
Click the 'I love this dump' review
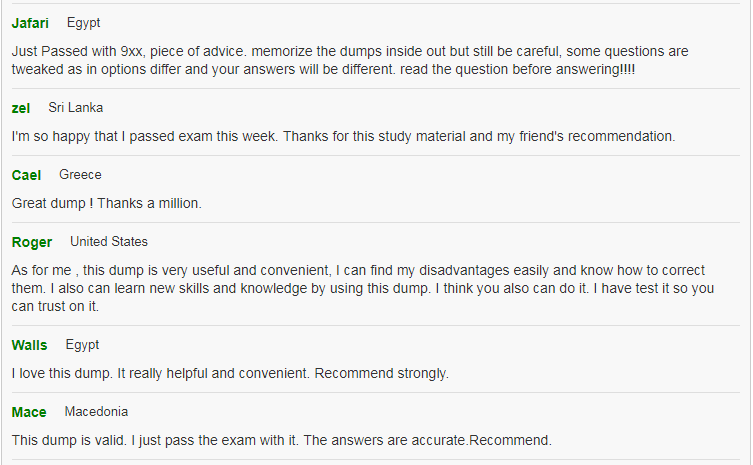230,373
